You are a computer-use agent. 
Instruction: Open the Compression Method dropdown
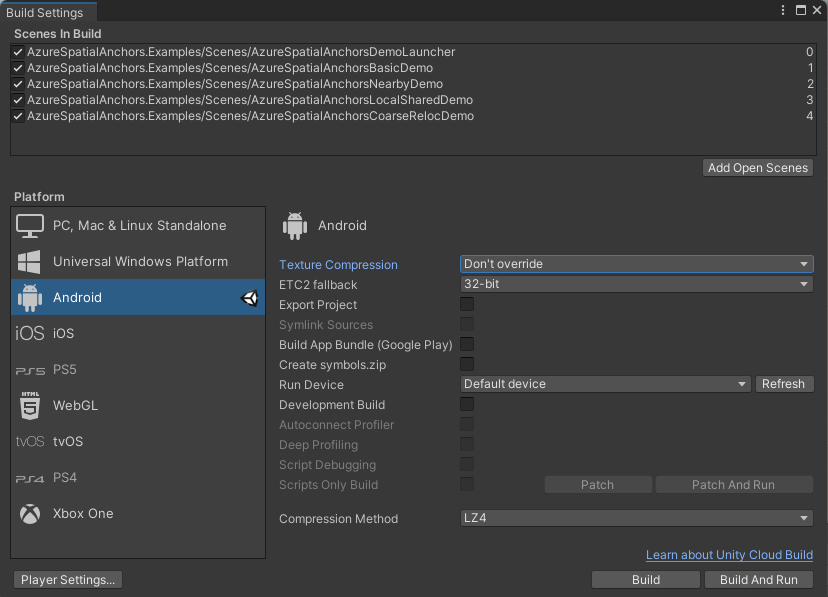click(x=636, y=518)
